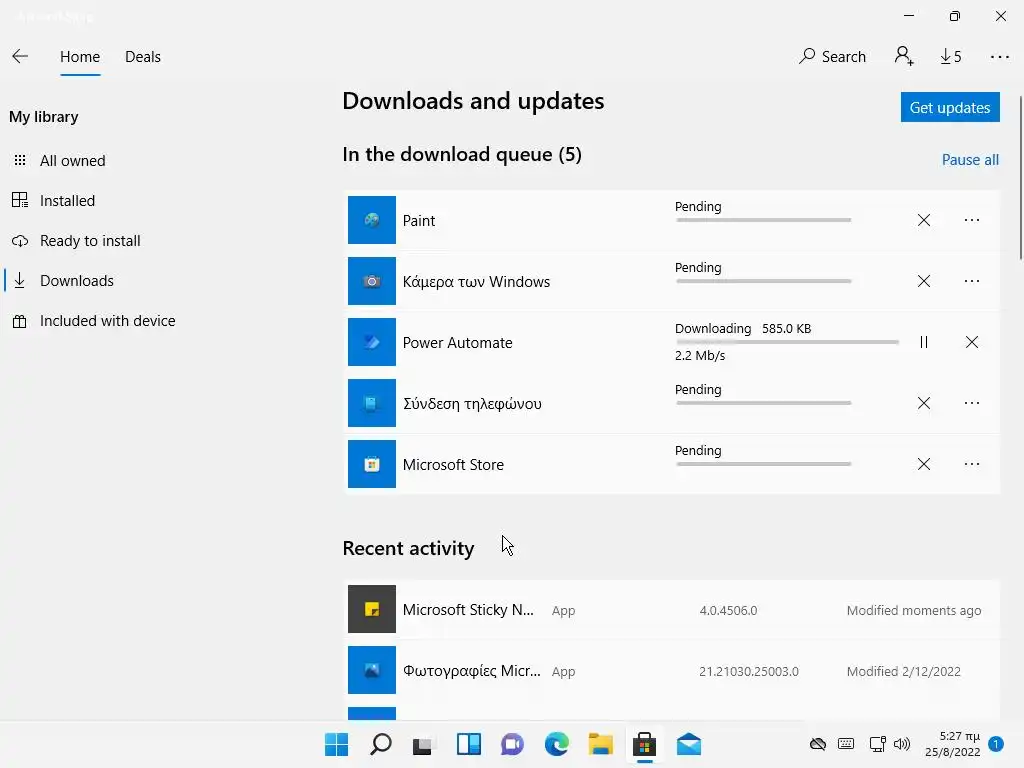Cancel the Κάμερα των Windows download
Screen dimensions: 1024x768
pos(923,281)
